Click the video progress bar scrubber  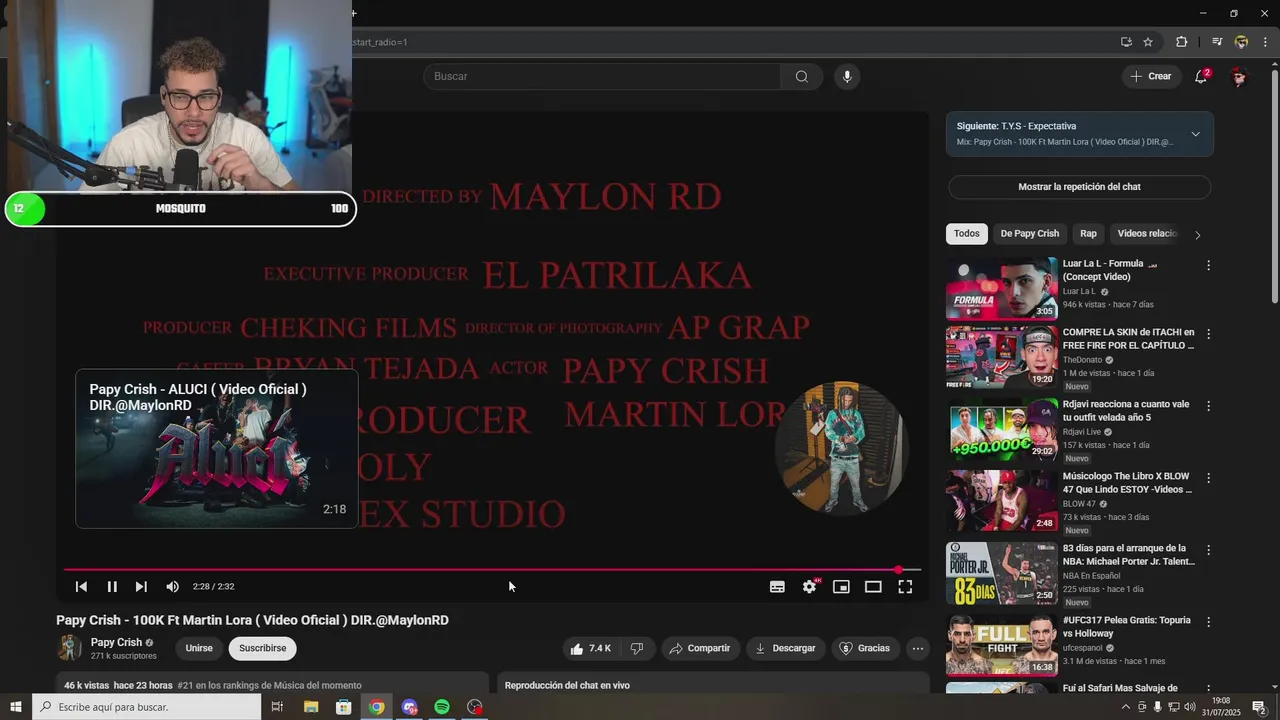(898, 570)
